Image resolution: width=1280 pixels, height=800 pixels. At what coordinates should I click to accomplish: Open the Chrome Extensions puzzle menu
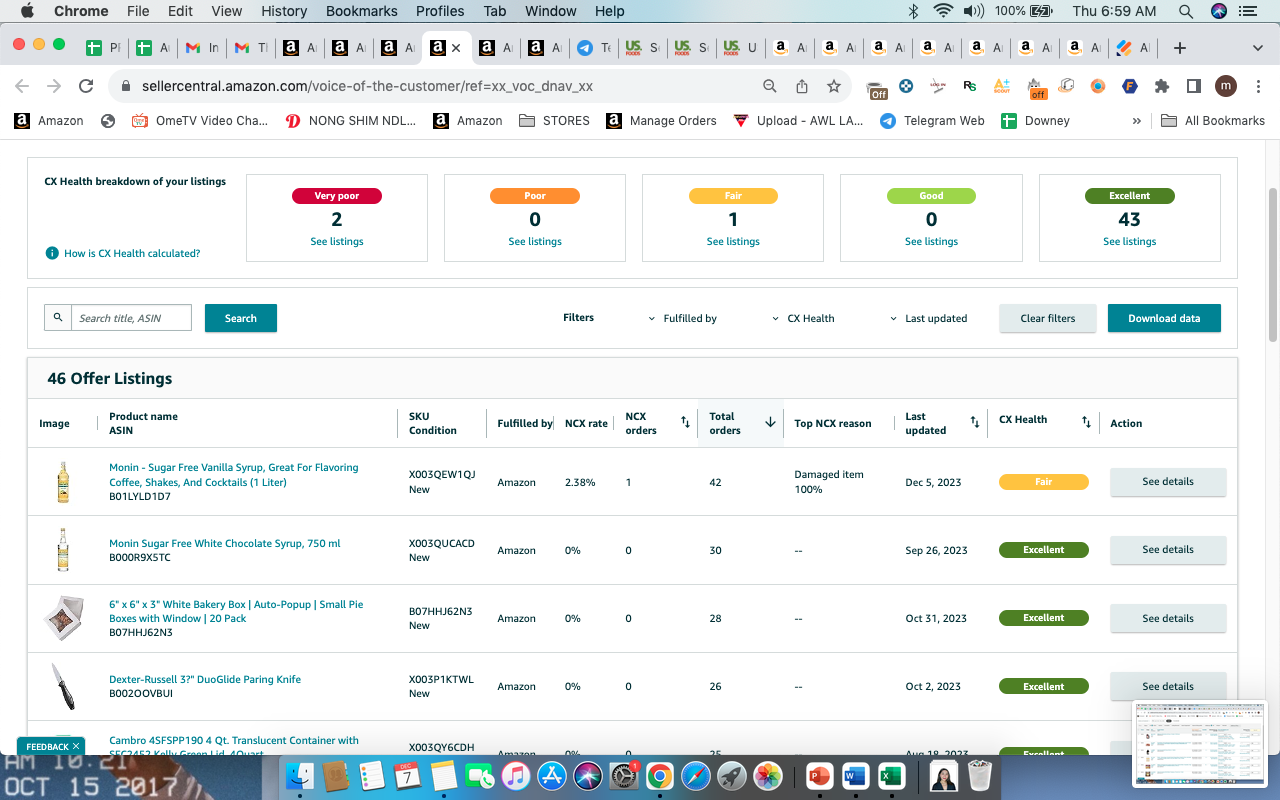point(1162,86)
